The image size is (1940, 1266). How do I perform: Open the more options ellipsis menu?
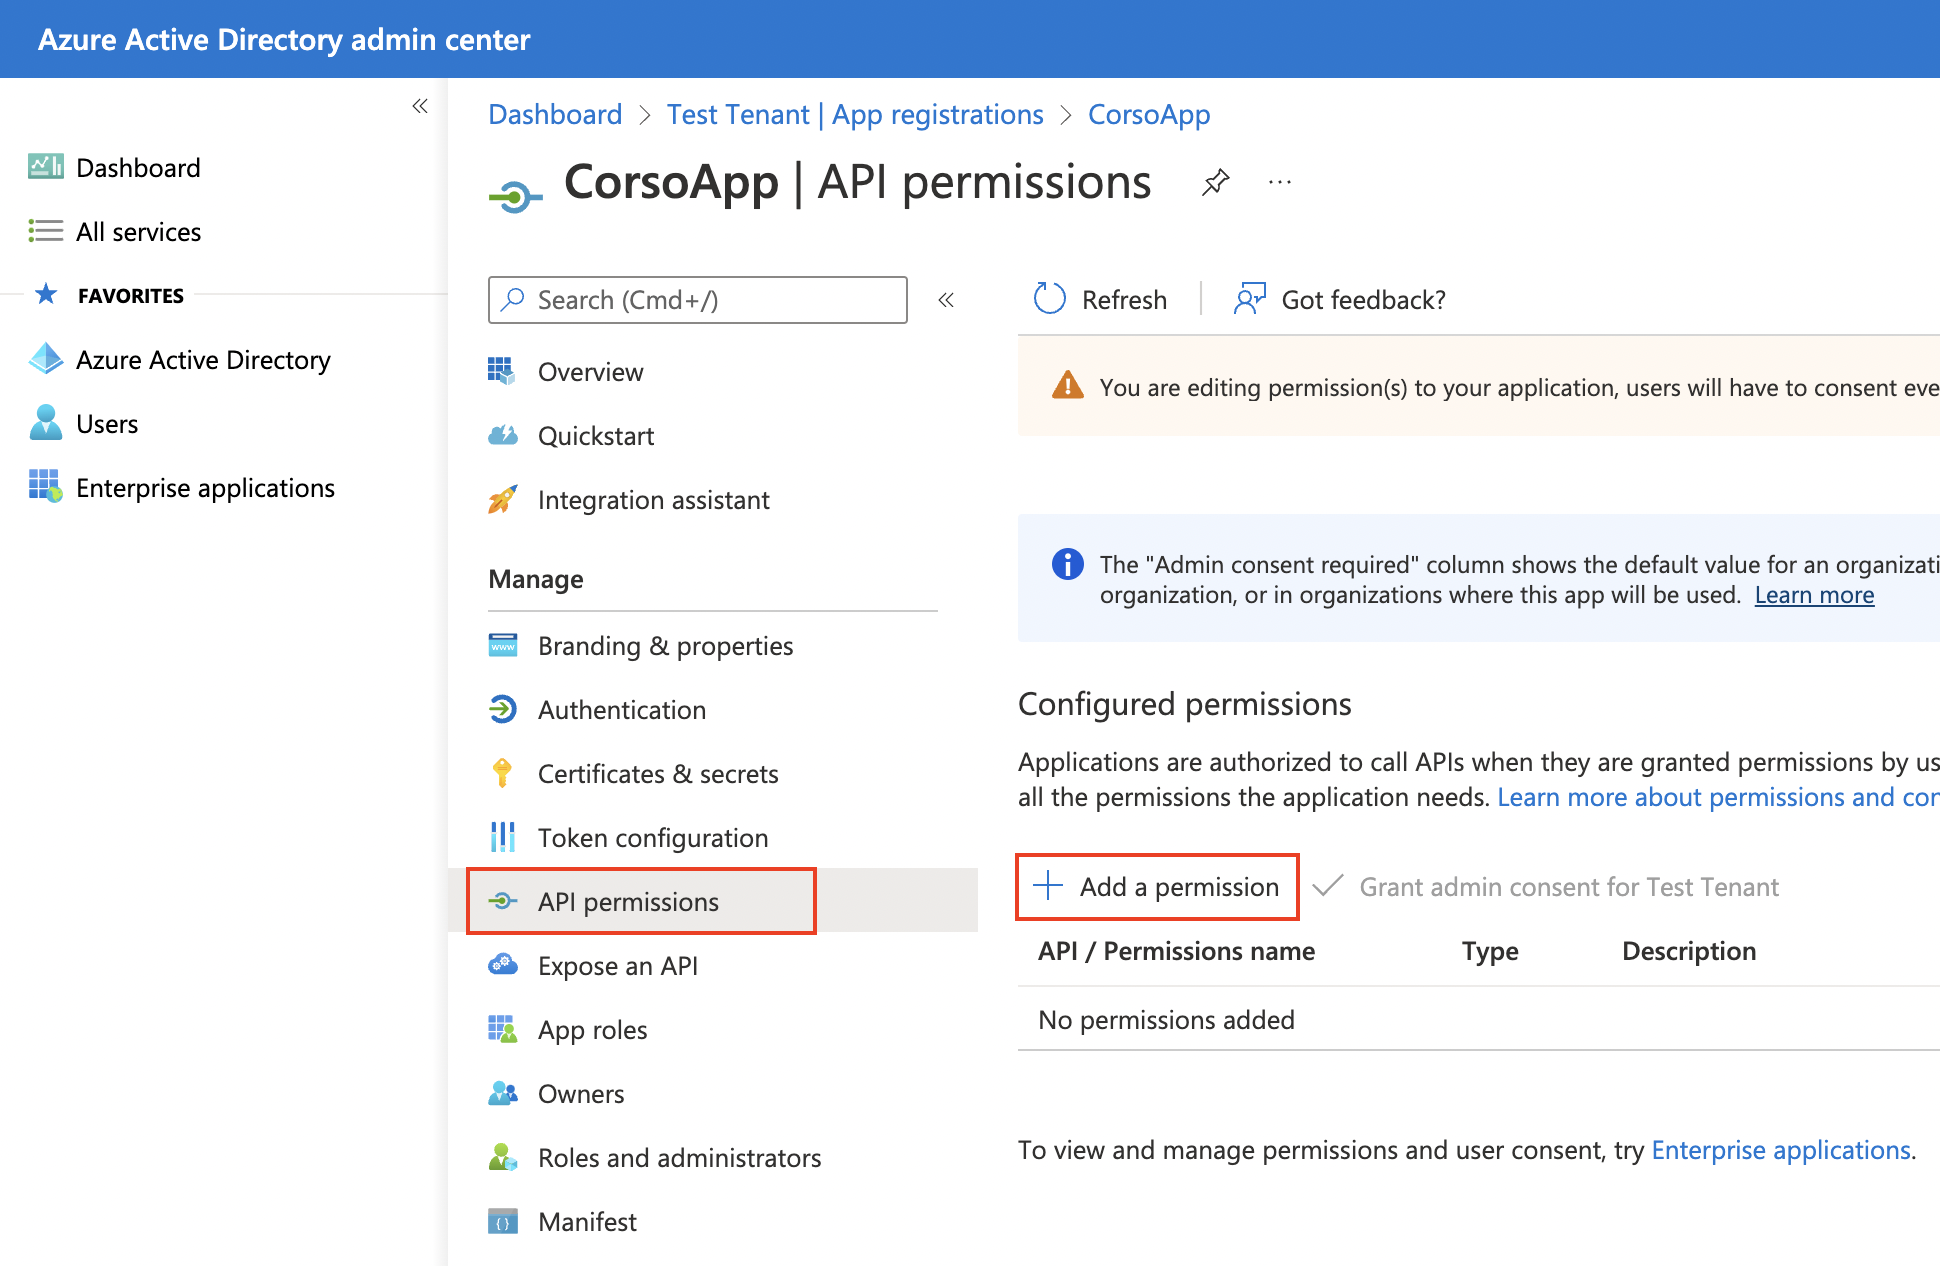tap(1280, 182)
